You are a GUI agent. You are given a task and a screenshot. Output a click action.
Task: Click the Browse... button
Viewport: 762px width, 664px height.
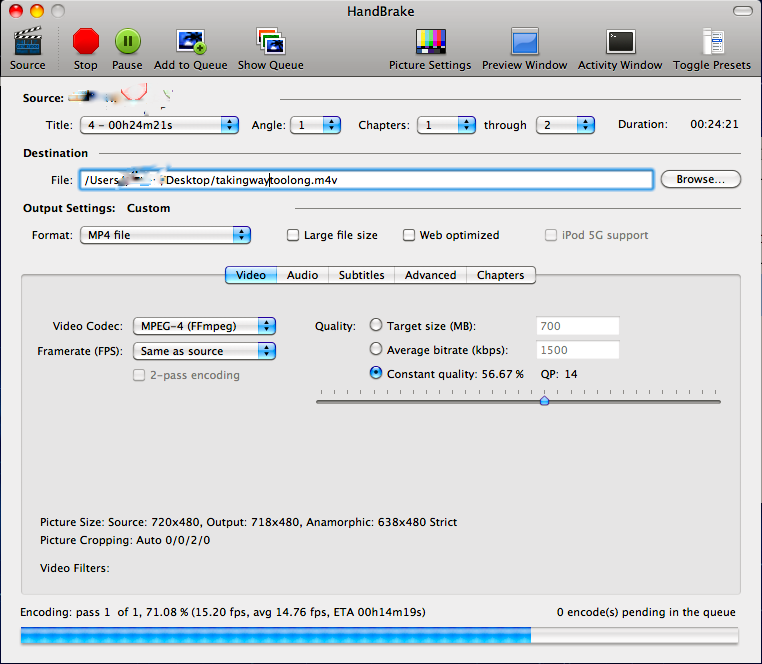tap(701, 179)
